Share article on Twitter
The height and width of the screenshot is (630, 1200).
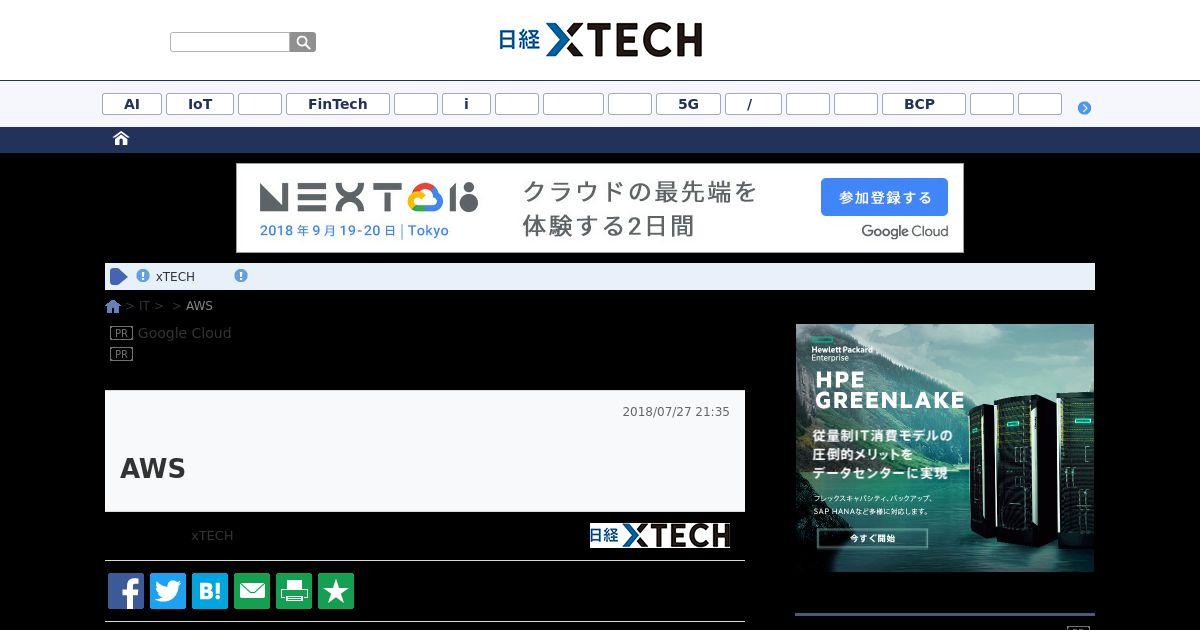point(168,591)
